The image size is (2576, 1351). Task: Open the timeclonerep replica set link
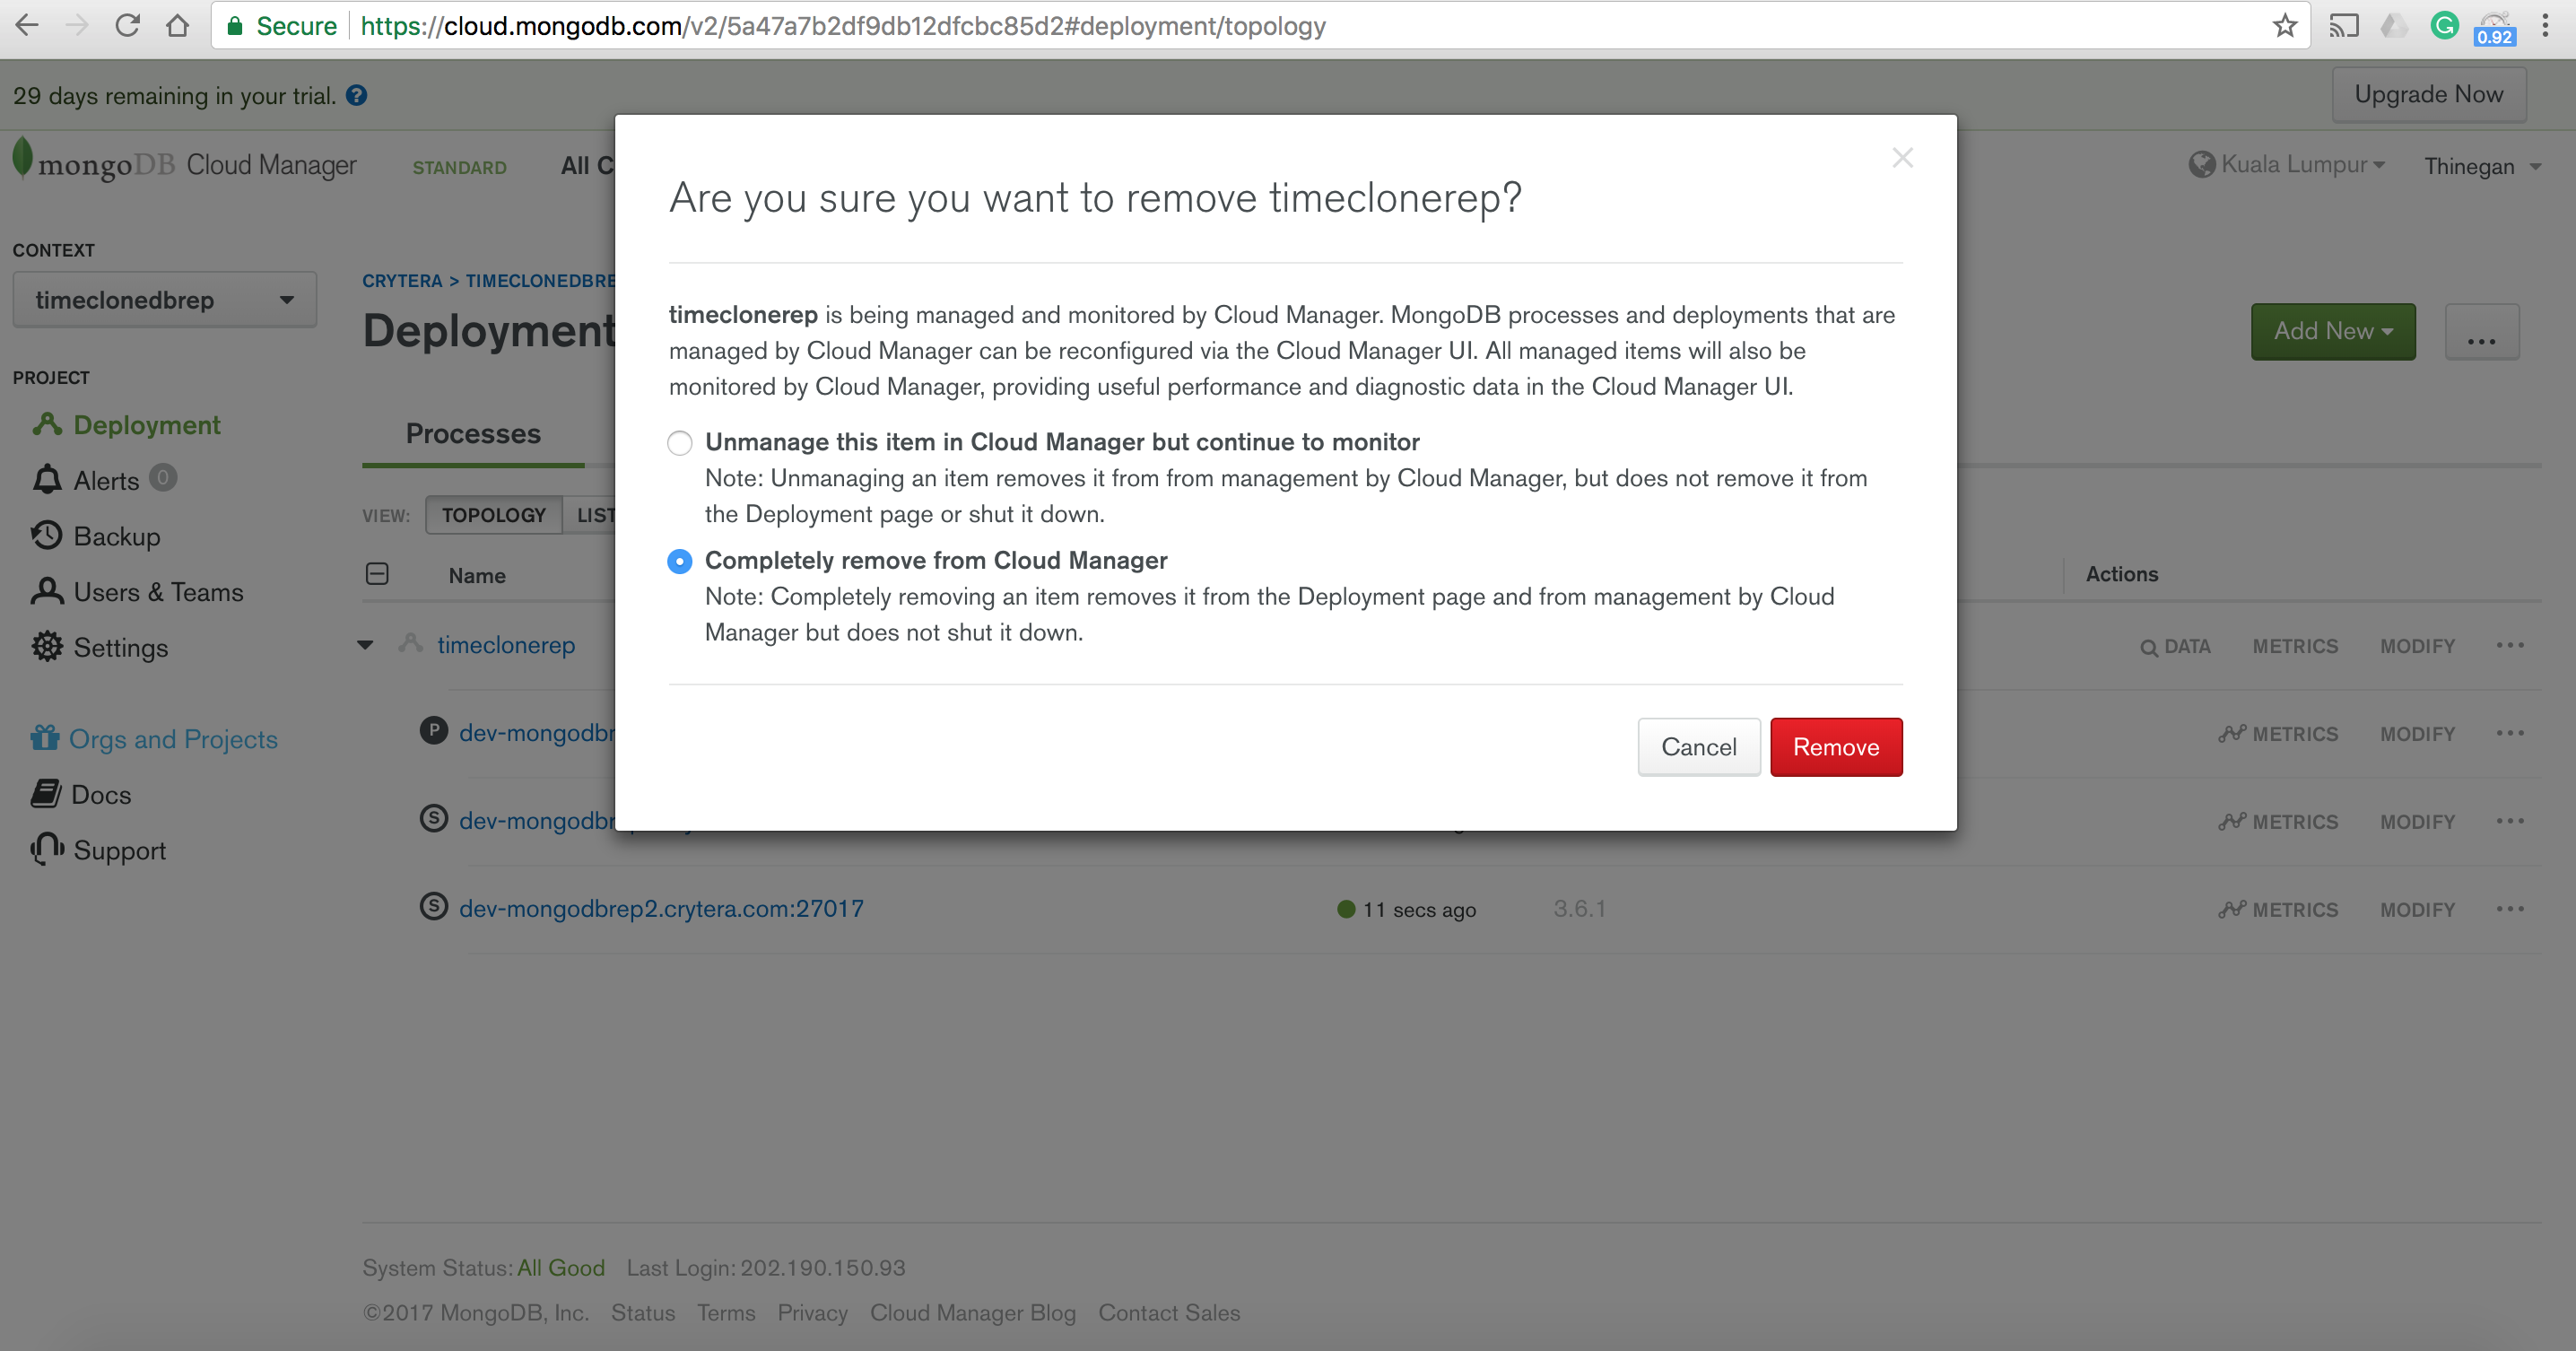pos(506,645)
